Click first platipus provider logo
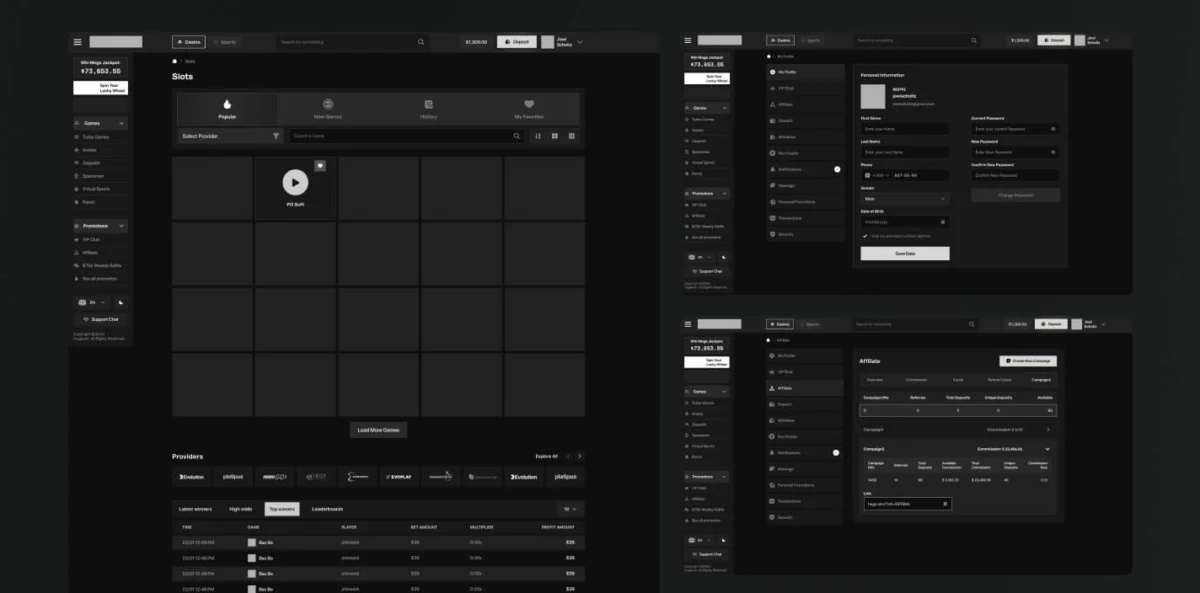 click(233, 477)
